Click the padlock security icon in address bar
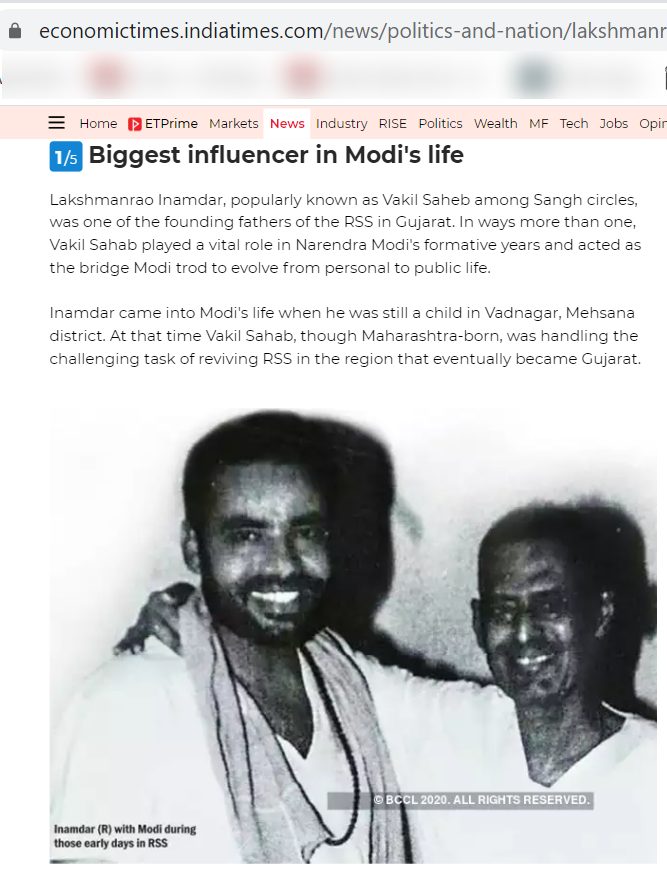 15,31
